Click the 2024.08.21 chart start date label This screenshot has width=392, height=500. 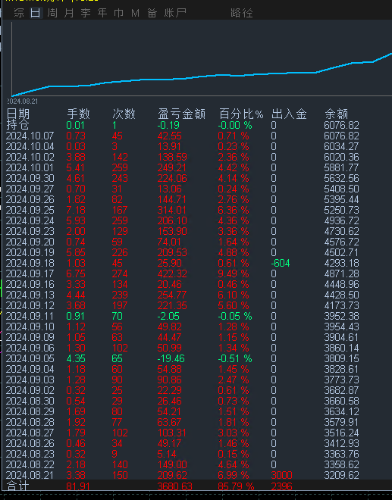22,101
